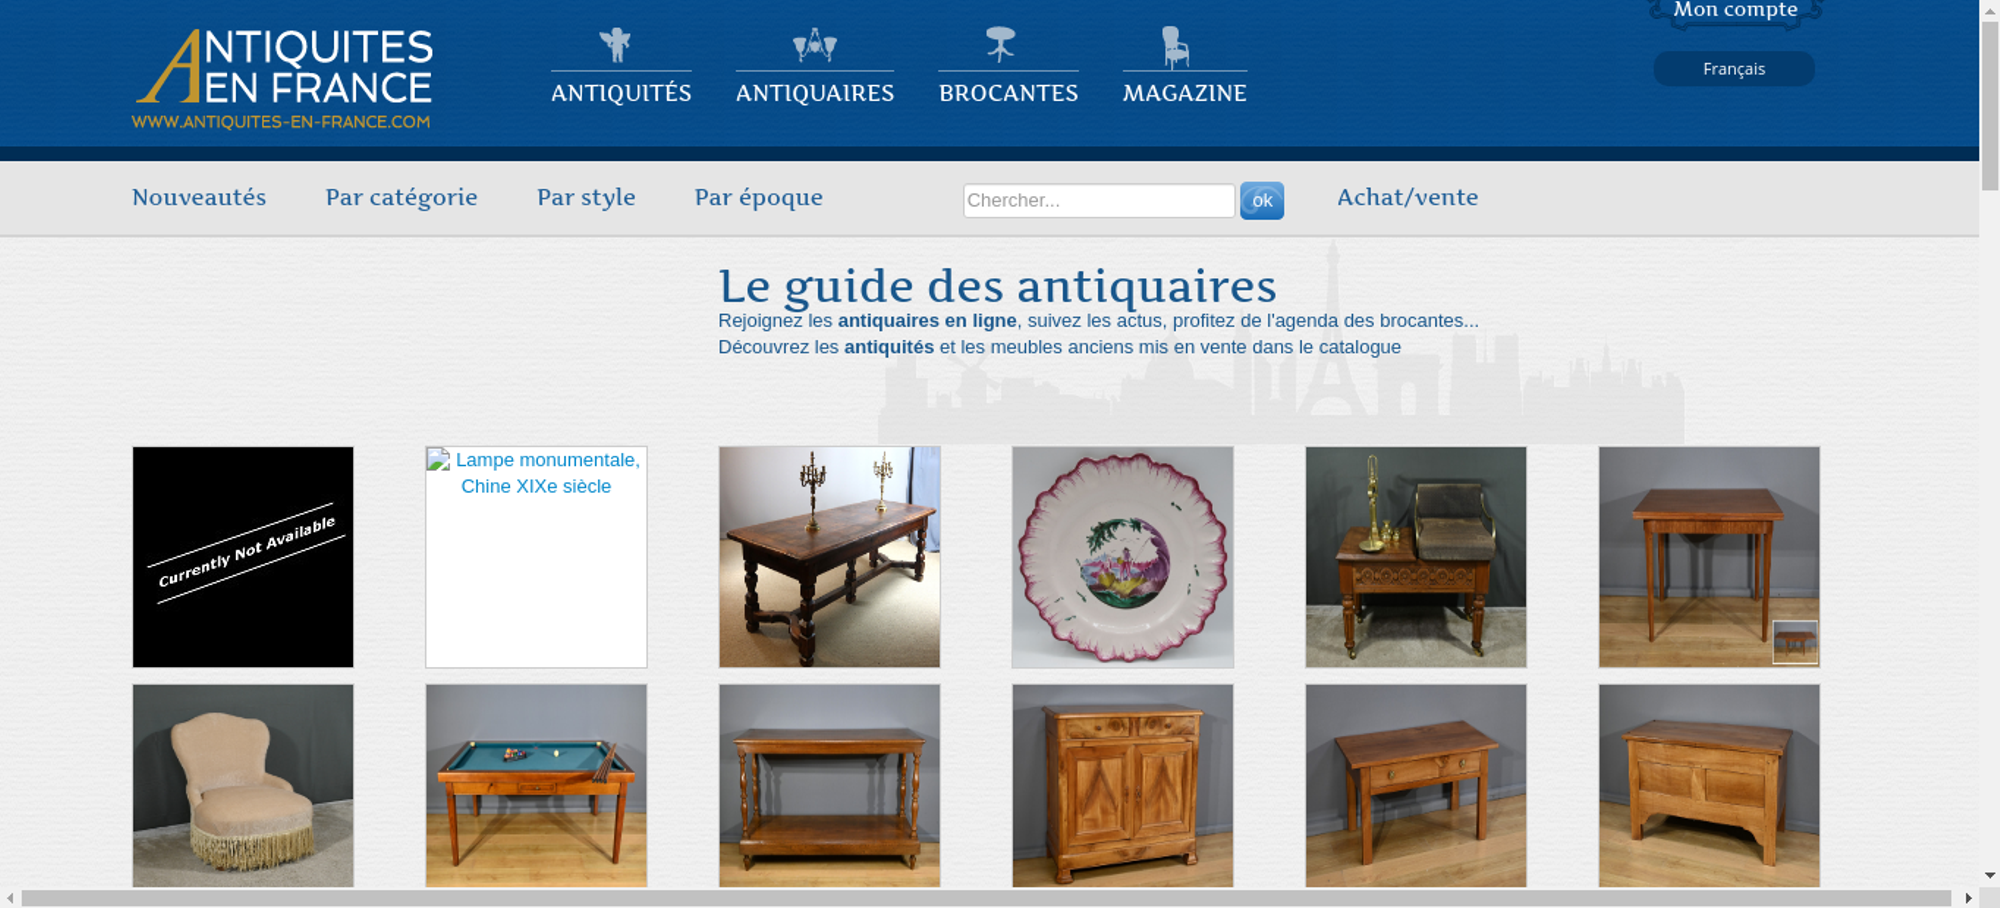Open the Français language selector
The image size is (2000, 908).
[x=1733, y=69]
